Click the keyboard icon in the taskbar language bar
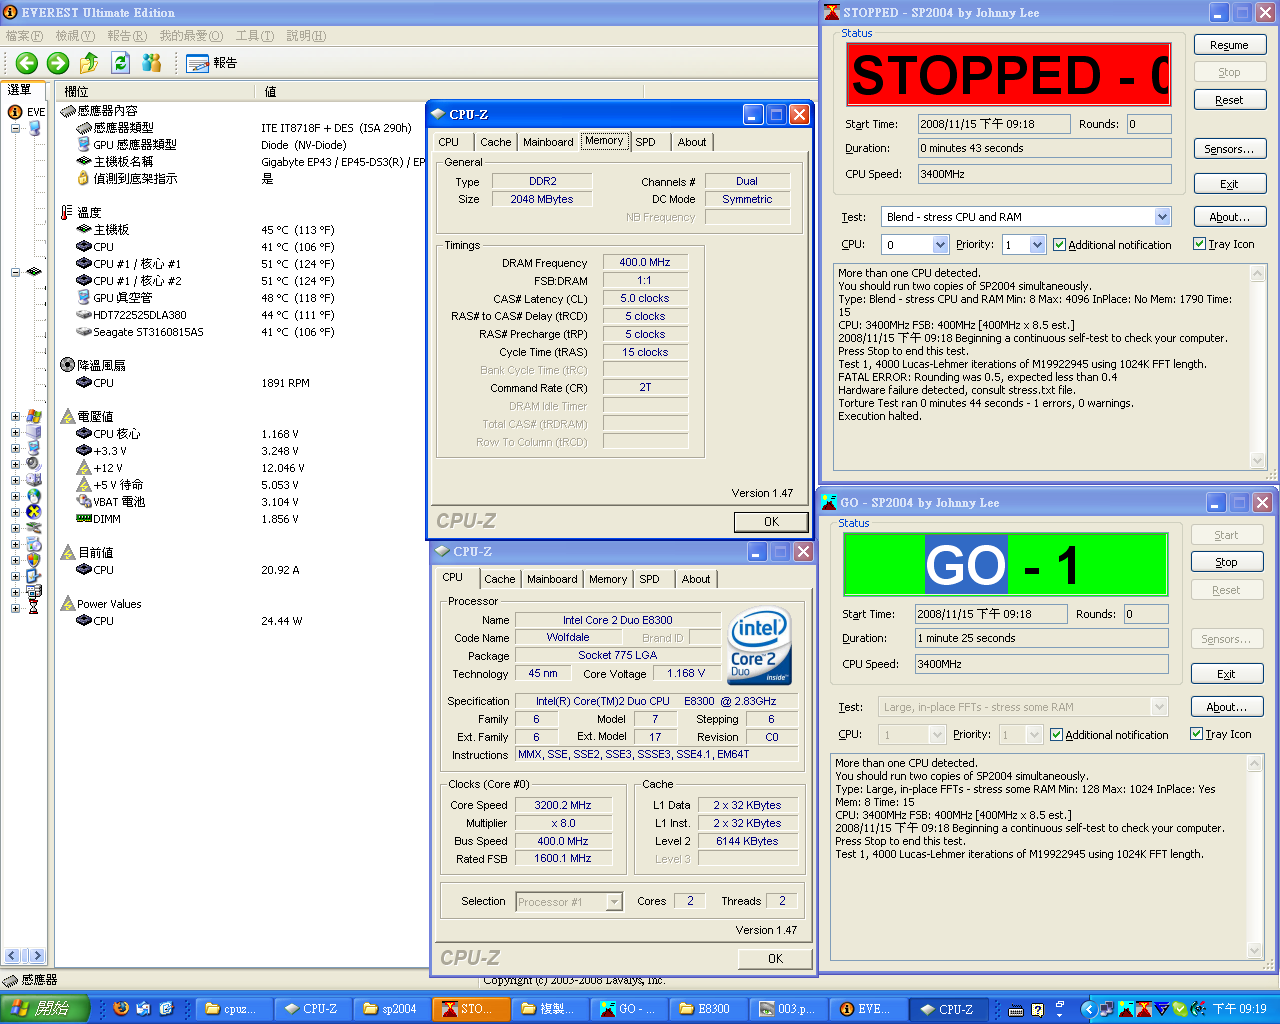This screenshot has width=1280, height=1024. (x=1017, y=1010)
